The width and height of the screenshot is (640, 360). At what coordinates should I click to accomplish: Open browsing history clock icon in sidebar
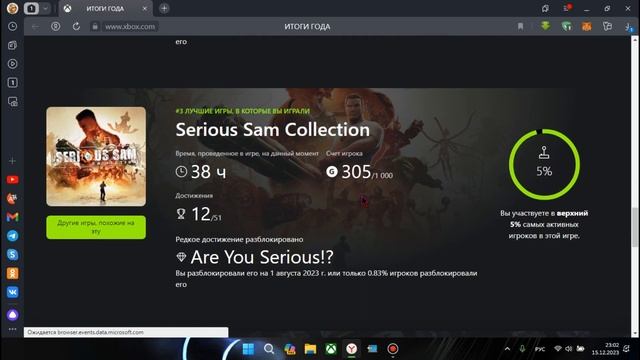point(12,27)
